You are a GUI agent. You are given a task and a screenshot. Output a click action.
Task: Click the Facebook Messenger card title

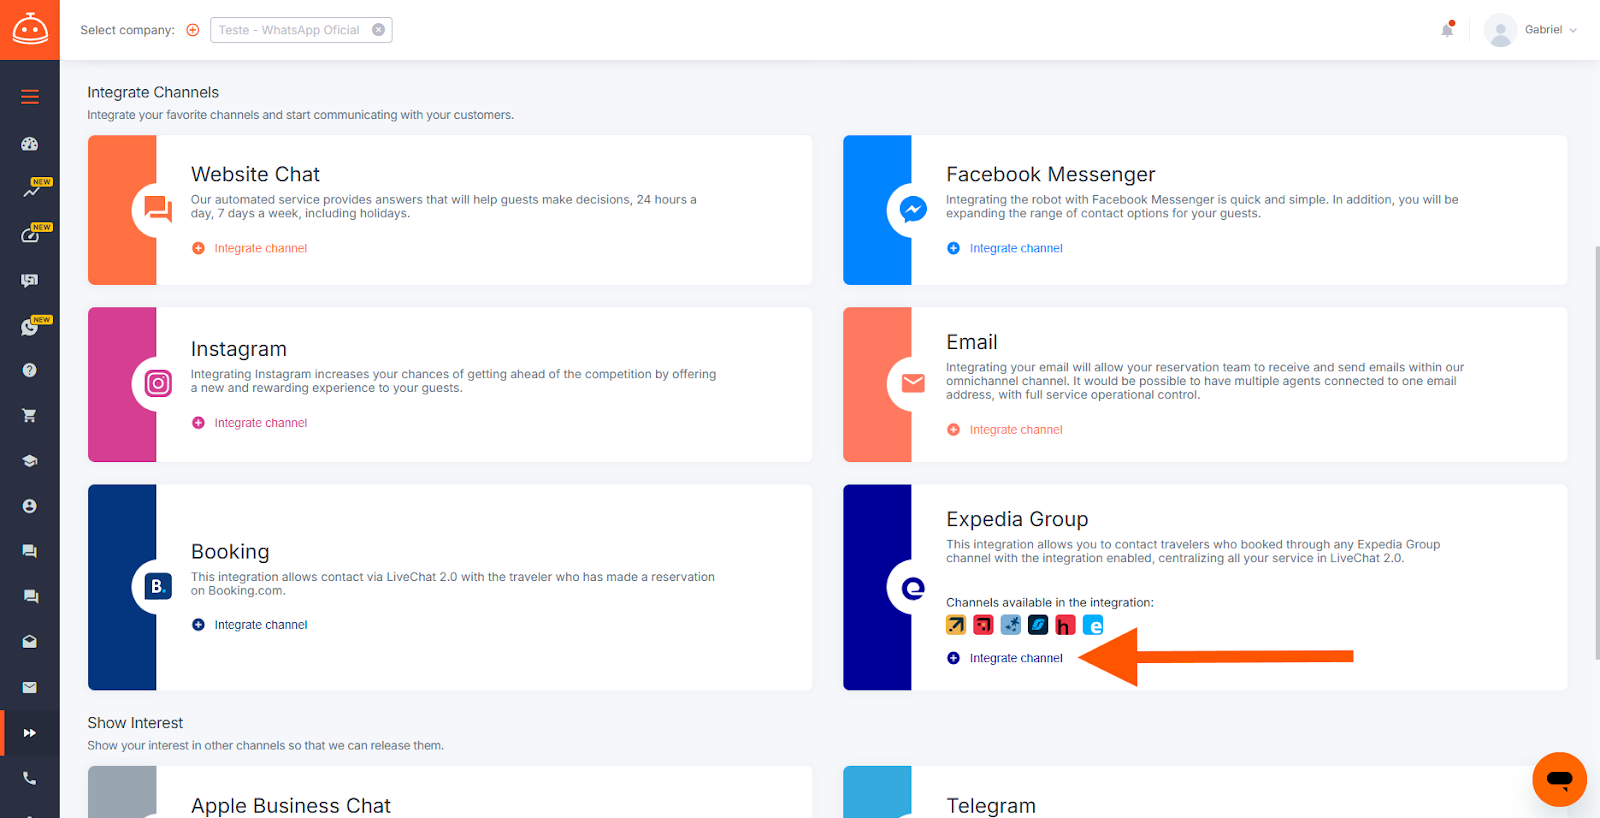coord(1050,174)
